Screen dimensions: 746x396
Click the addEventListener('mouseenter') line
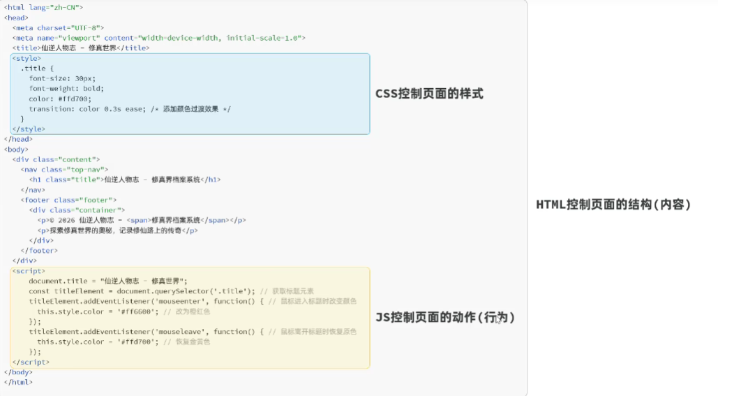point(193,301)
